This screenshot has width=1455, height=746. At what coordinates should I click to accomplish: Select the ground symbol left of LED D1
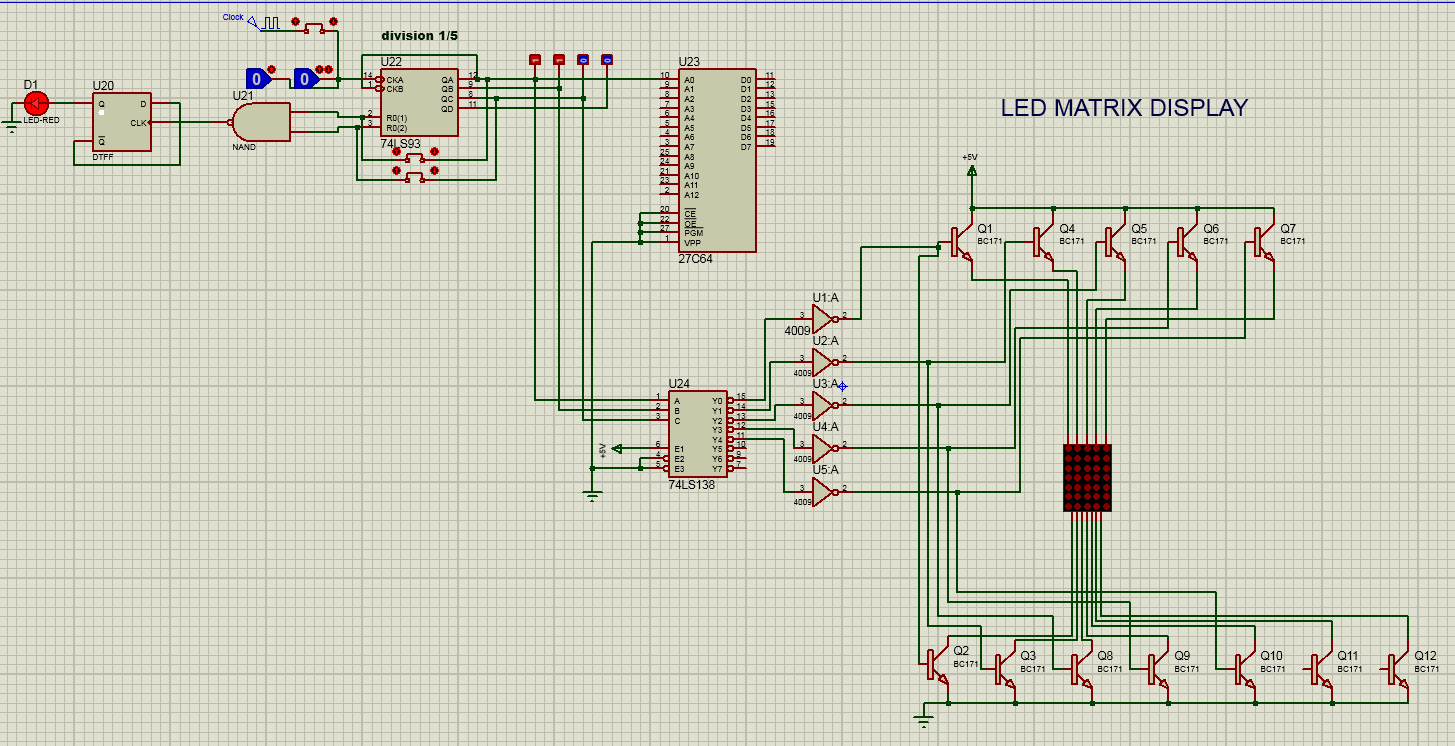[11, 127]
